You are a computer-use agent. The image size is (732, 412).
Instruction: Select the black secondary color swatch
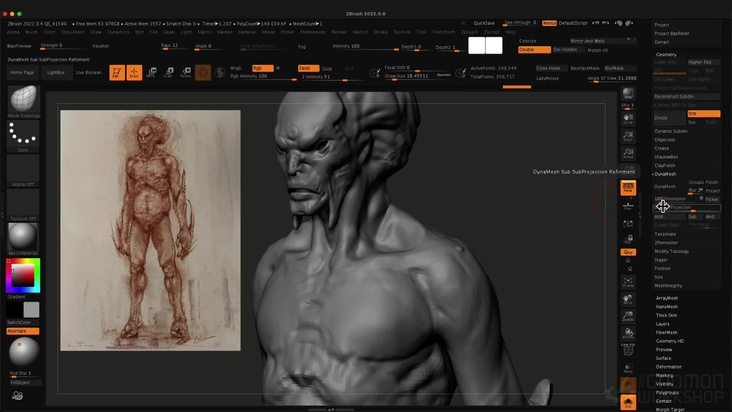point(14,309)
